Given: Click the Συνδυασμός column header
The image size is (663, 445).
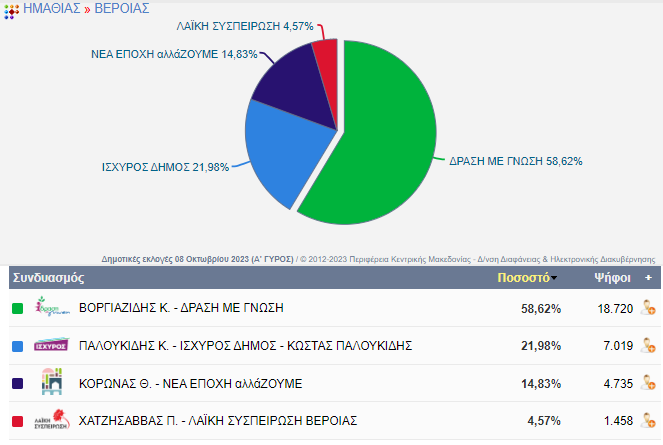Looking at the screenshot, I should (x=48, y=277).
